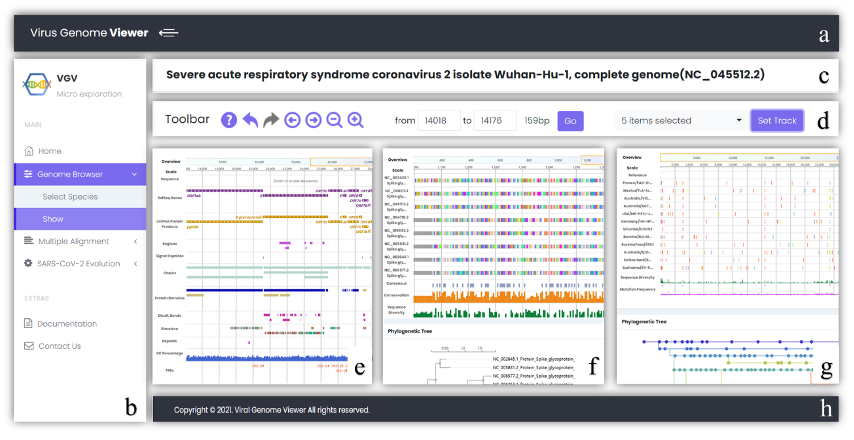854x440 pixels.
Task: Click the Multiple Alignment lines icon
Action: [28, 241]
